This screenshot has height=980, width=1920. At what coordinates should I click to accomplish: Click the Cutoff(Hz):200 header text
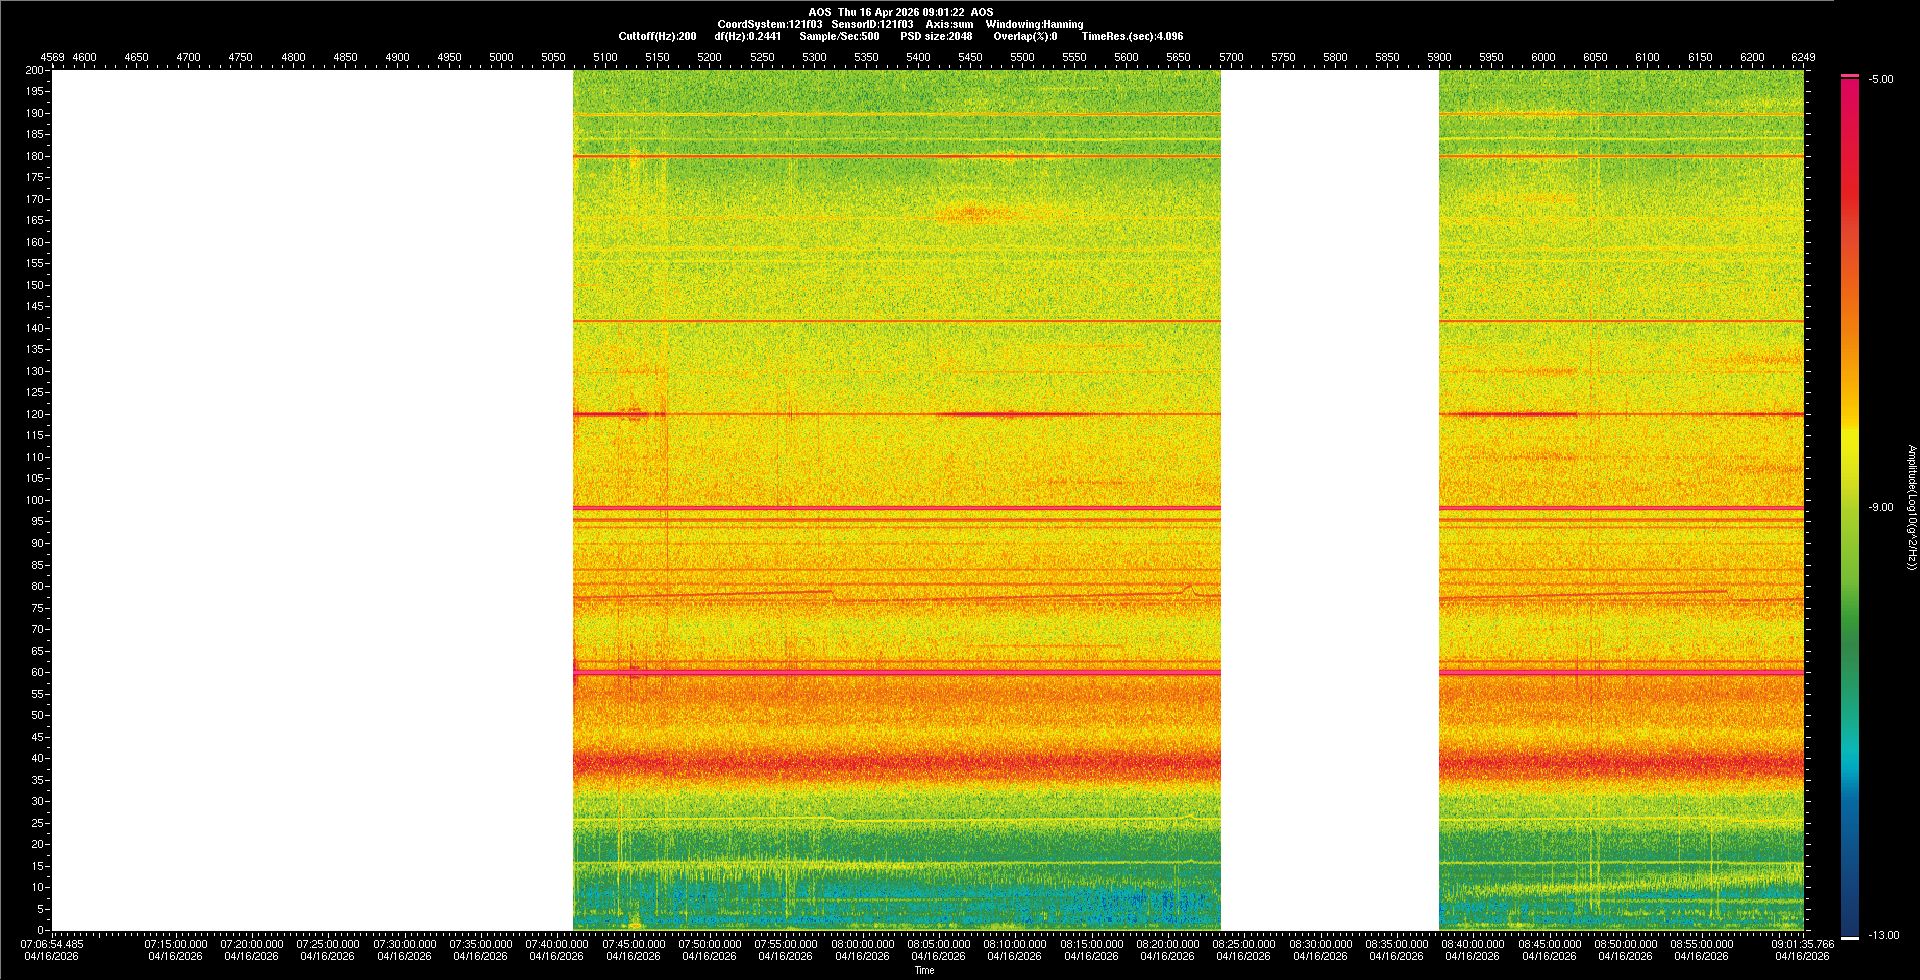pos(657,36)
